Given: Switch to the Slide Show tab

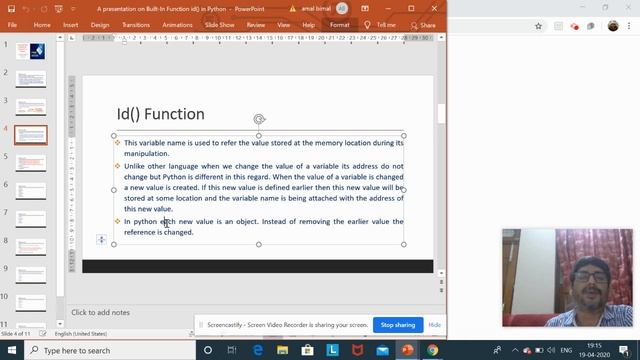Looking at the screenshot, I should 220,25.
